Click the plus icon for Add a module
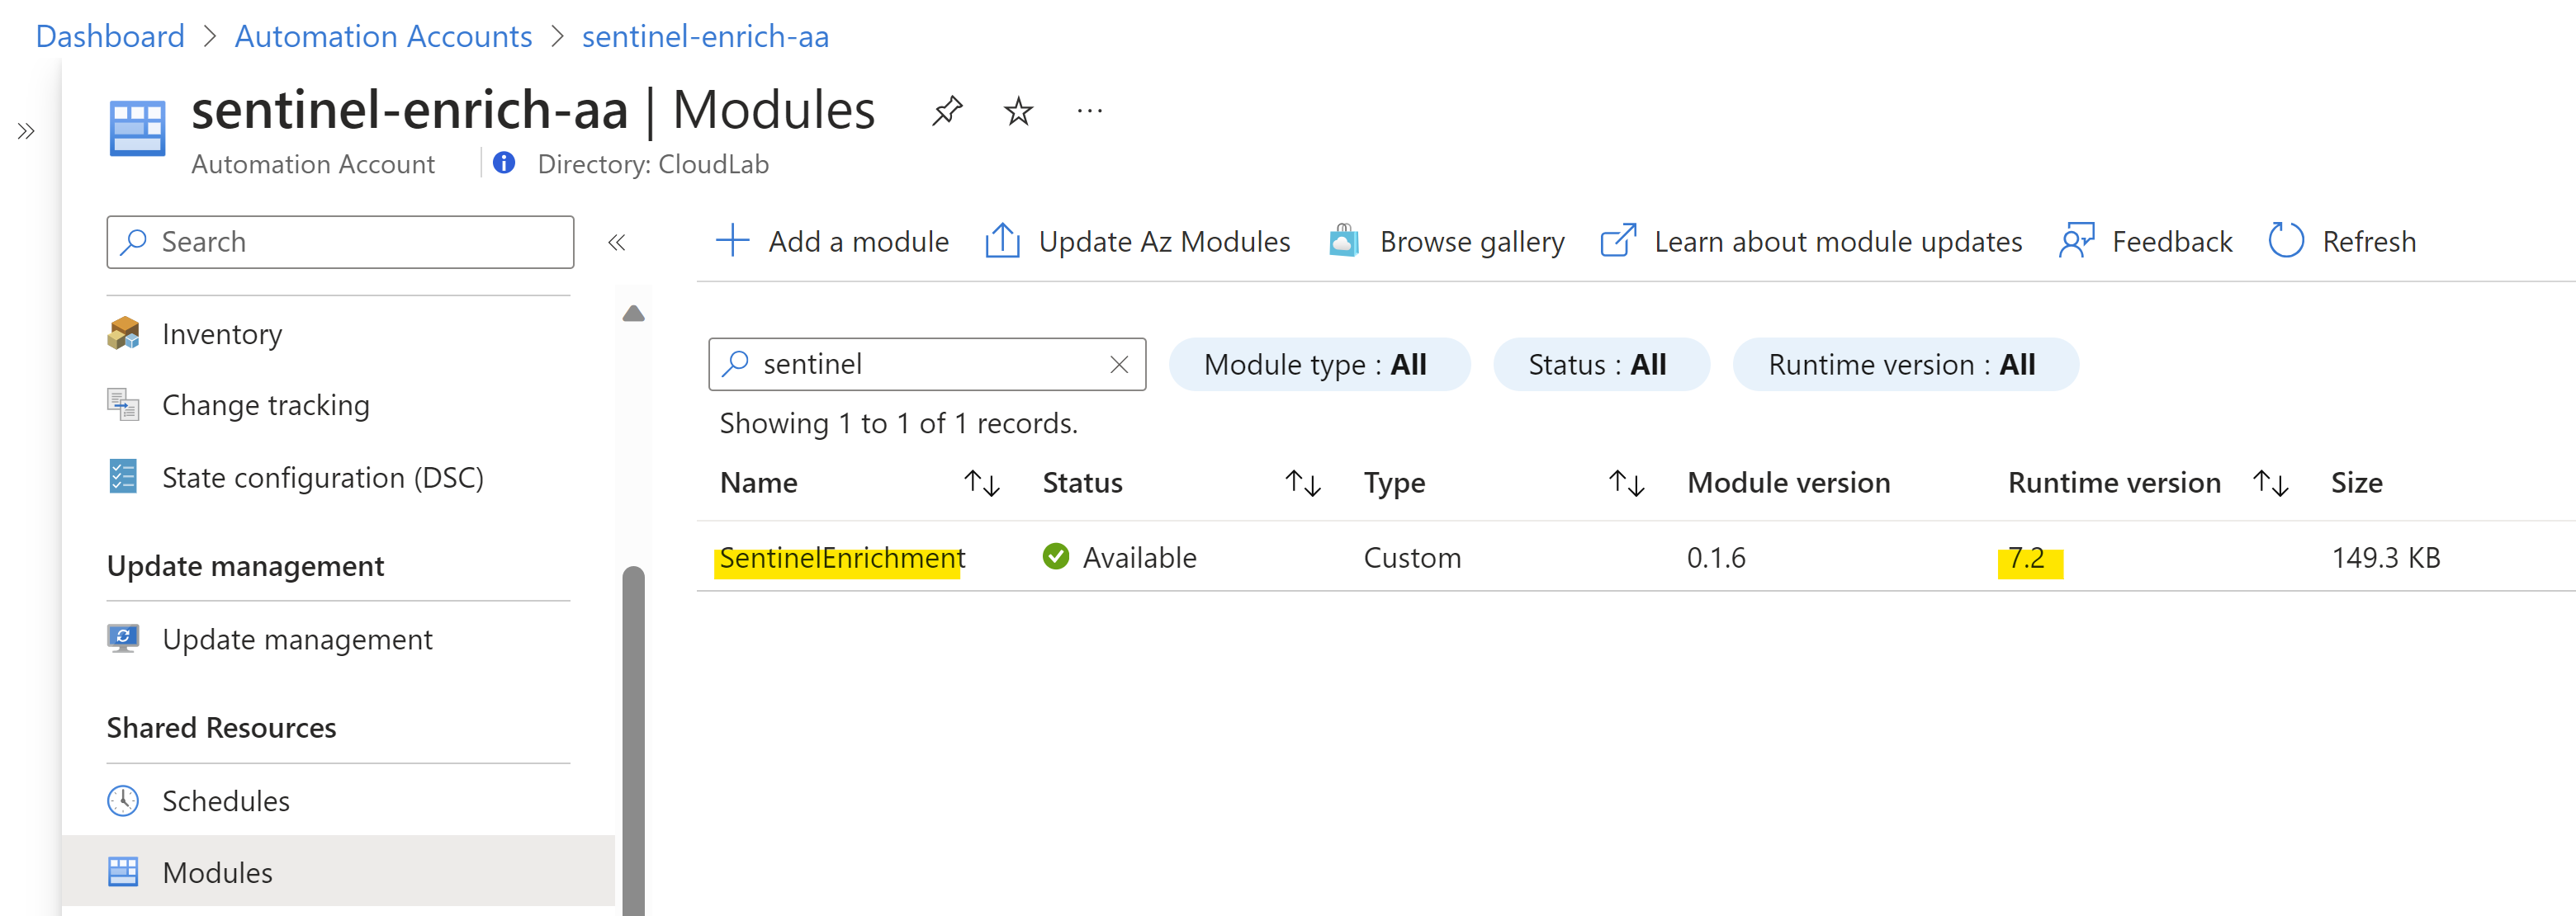Viewport: 2576px width, 916px height. coord(733,241)
